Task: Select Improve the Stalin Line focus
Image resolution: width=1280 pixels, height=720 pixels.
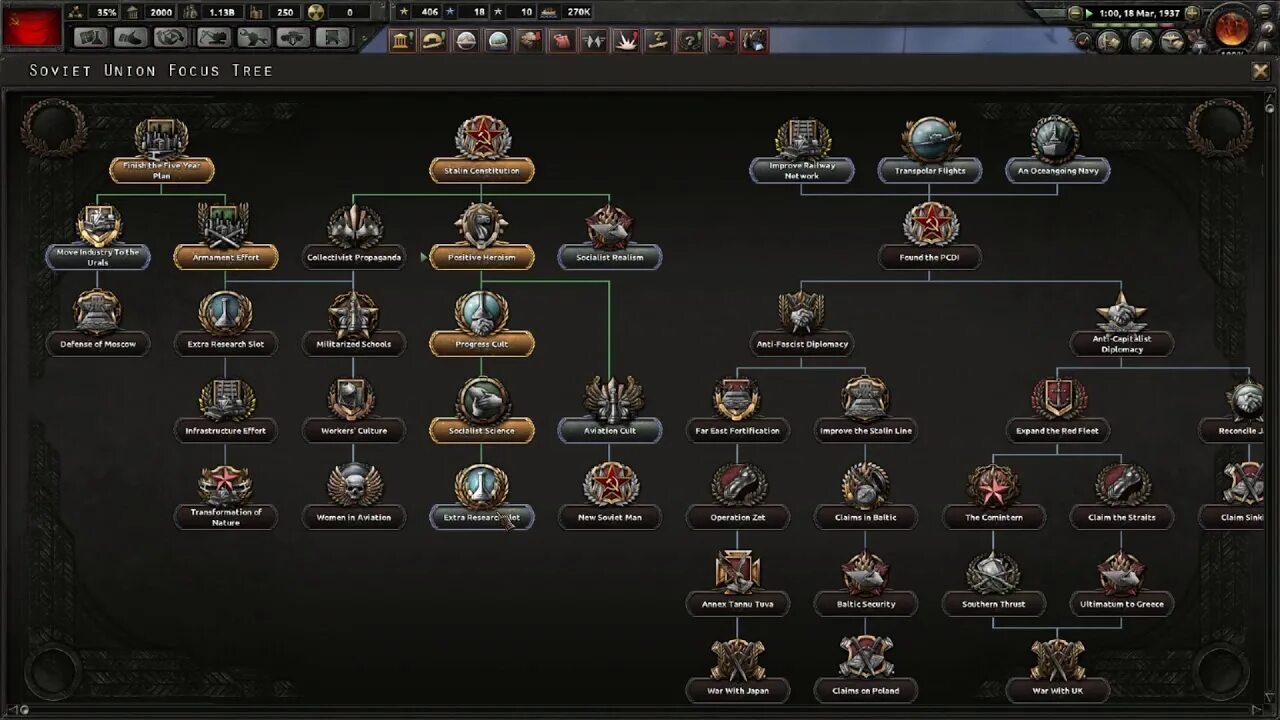Action: (x=866, y=412)
